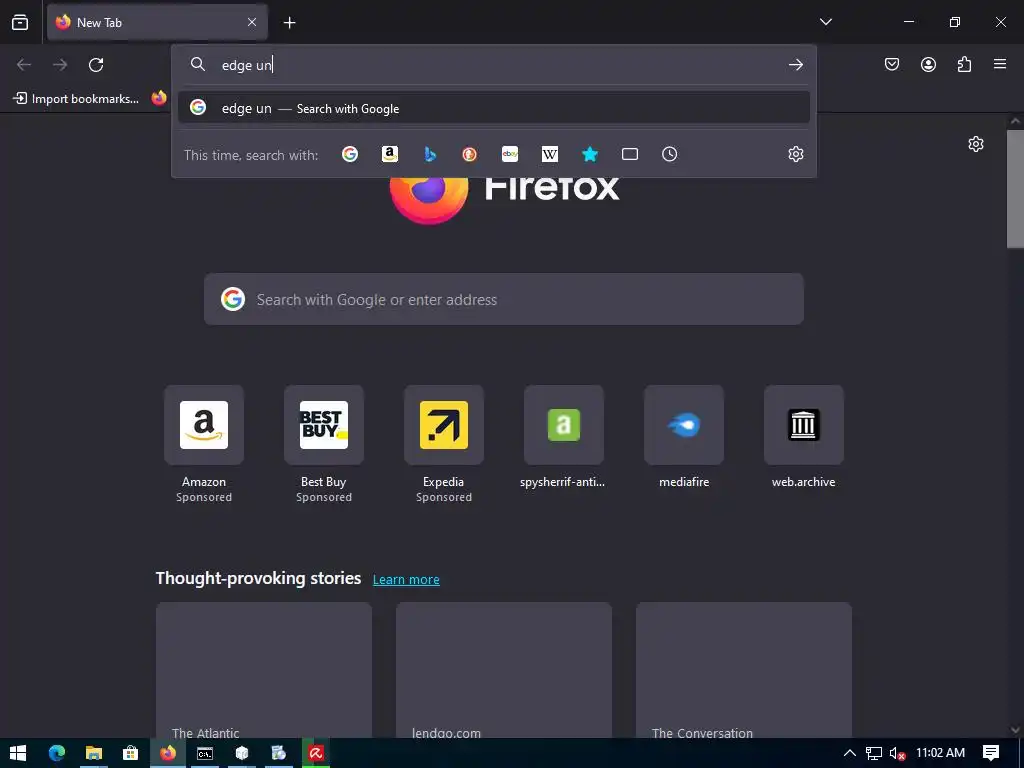Search this time with Google icon
Viewport: 1024px width, 768px height.
click(x=350, y=154)
